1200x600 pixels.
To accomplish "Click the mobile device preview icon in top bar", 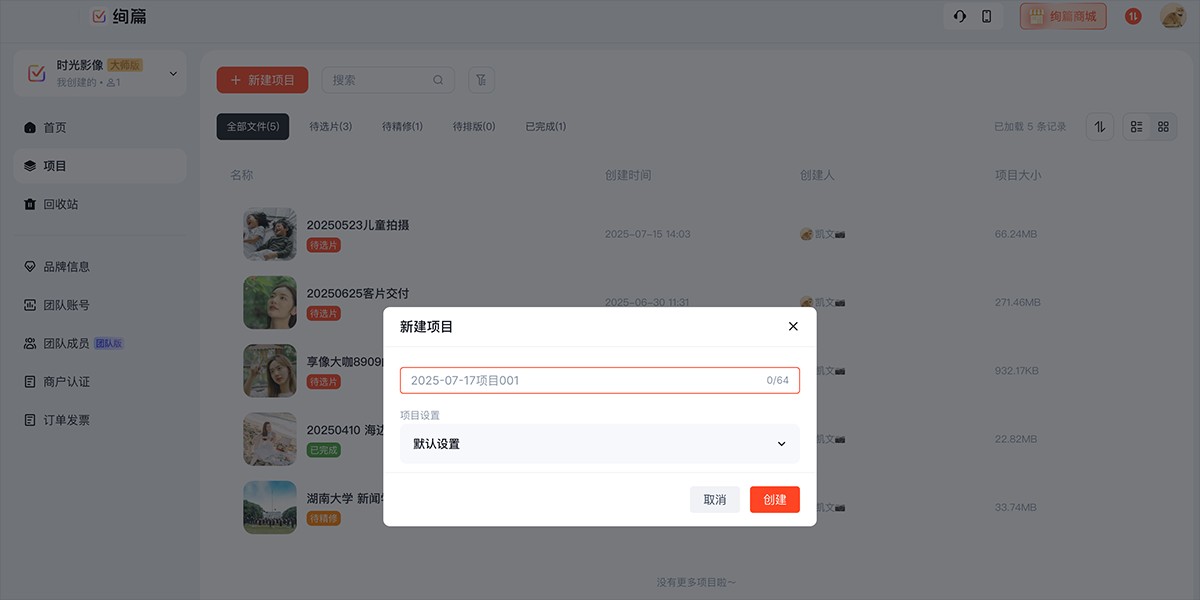I will click(988, 17).
